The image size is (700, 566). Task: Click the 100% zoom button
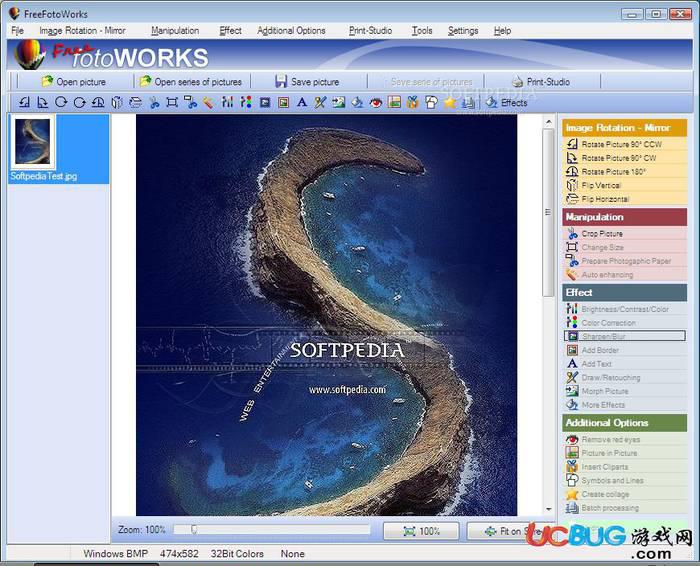coord(421,531)
